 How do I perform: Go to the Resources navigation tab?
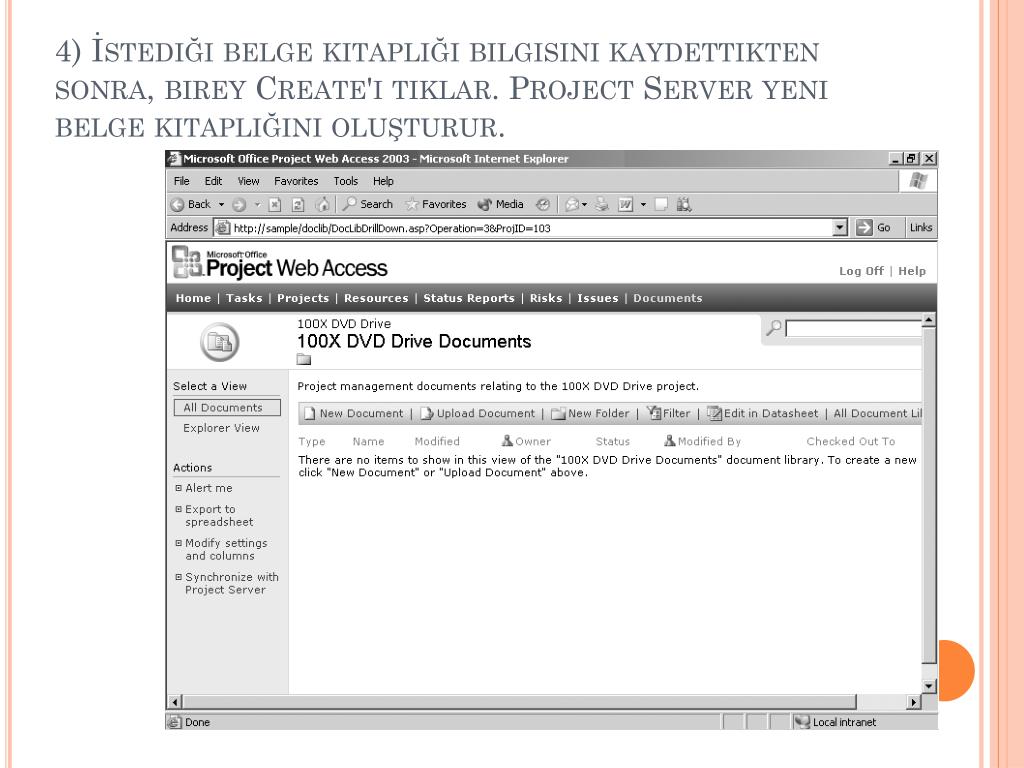tap(376, 298)
